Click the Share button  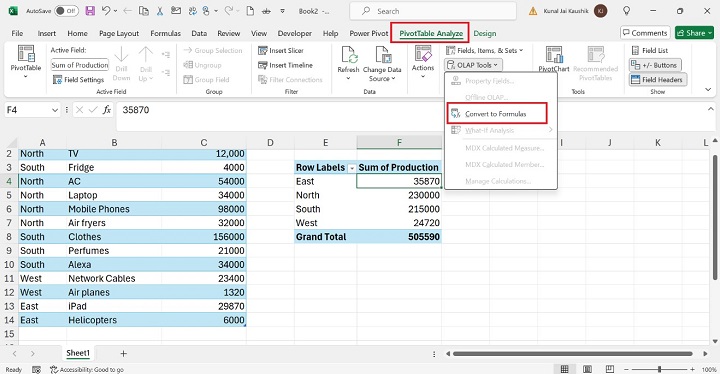[694, 33]
